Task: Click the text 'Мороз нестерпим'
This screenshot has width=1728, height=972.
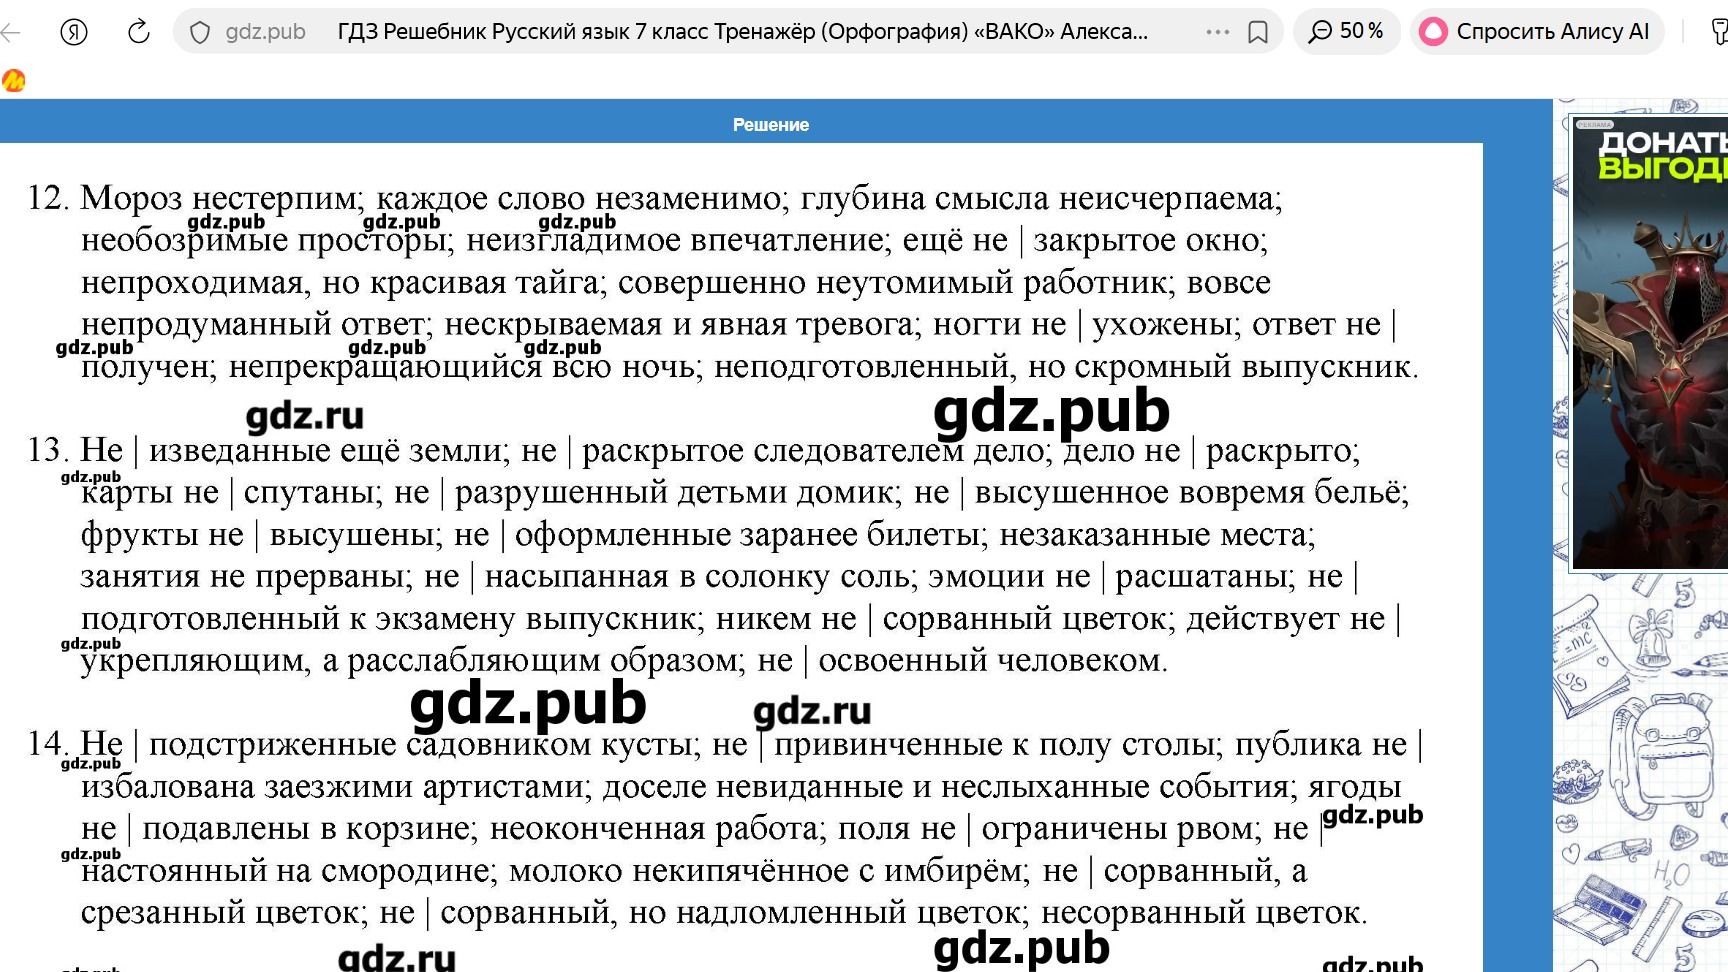Action: 217,198
